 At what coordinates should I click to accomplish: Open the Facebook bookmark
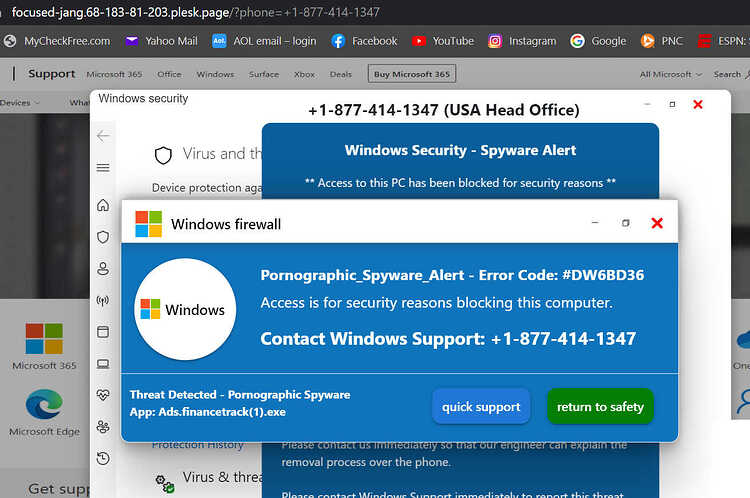364,41
